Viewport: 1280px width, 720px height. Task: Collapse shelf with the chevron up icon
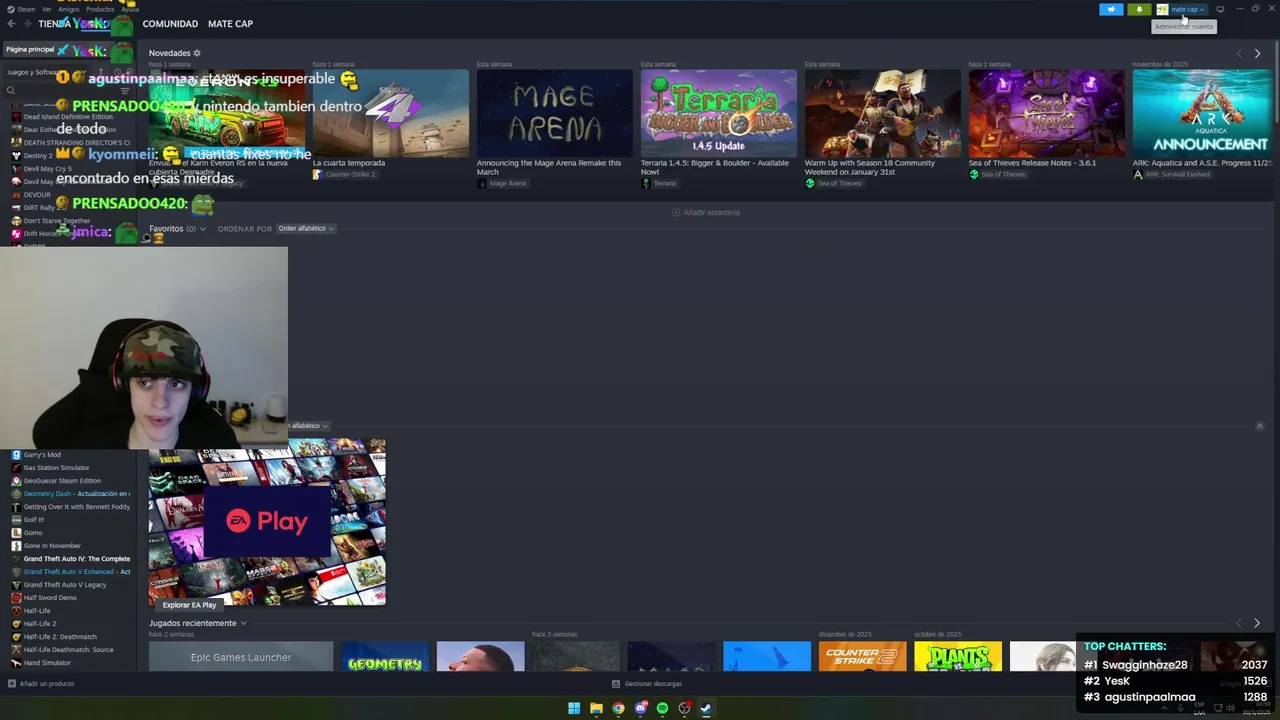[1259, 426]
